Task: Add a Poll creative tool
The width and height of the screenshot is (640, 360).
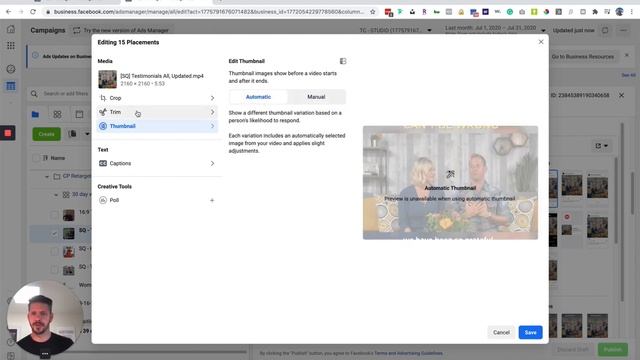Action: (x=157, y=200)
